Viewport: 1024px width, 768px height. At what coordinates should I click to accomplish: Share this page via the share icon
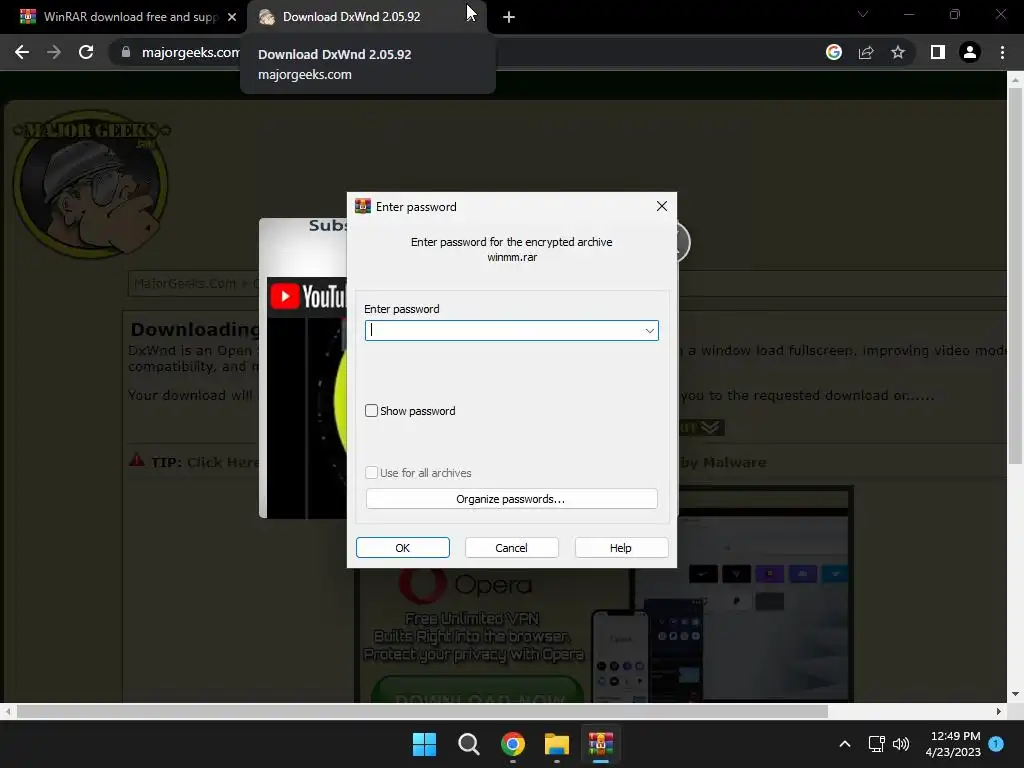(x=866, y=52)
